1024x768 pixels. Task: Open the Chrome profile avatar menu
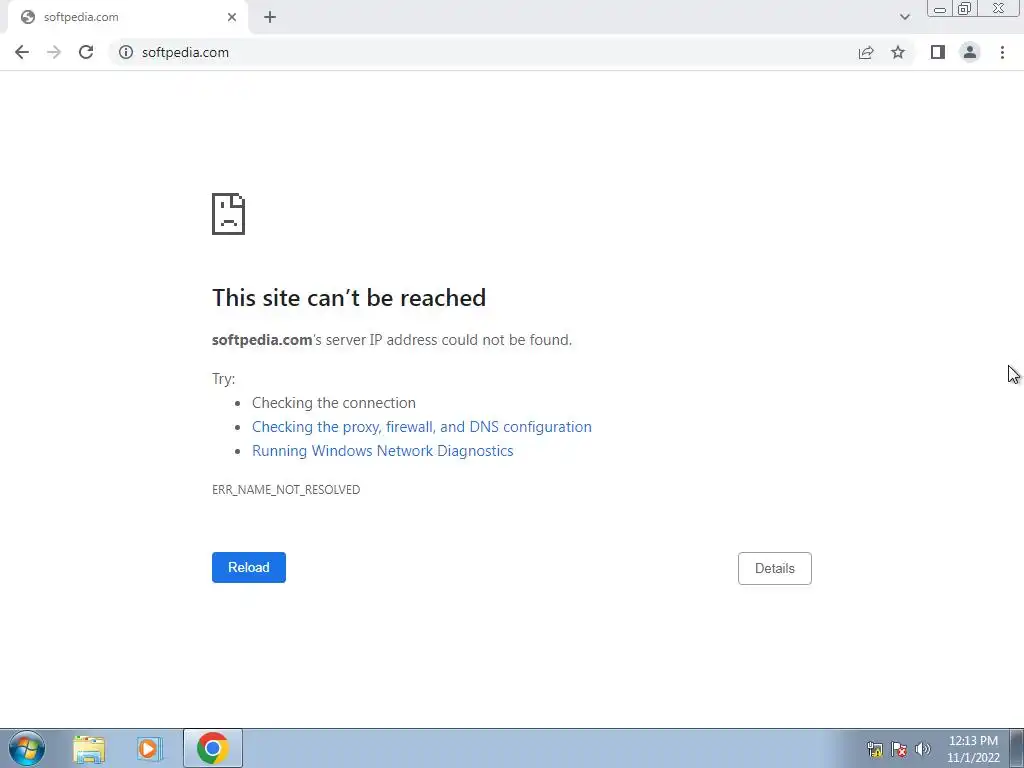970,52
